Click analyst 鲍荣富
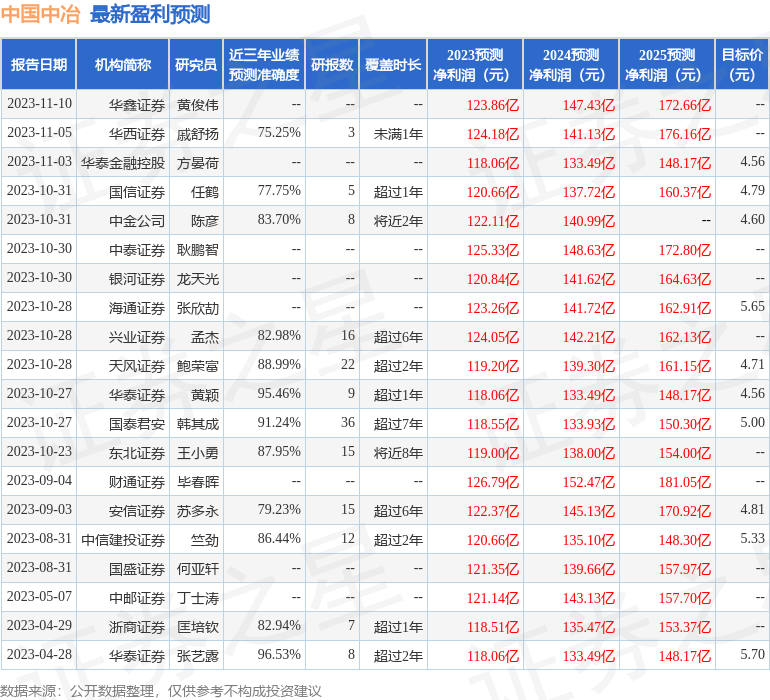The width and height of the screenshot is (770, 700). [197, 366]
